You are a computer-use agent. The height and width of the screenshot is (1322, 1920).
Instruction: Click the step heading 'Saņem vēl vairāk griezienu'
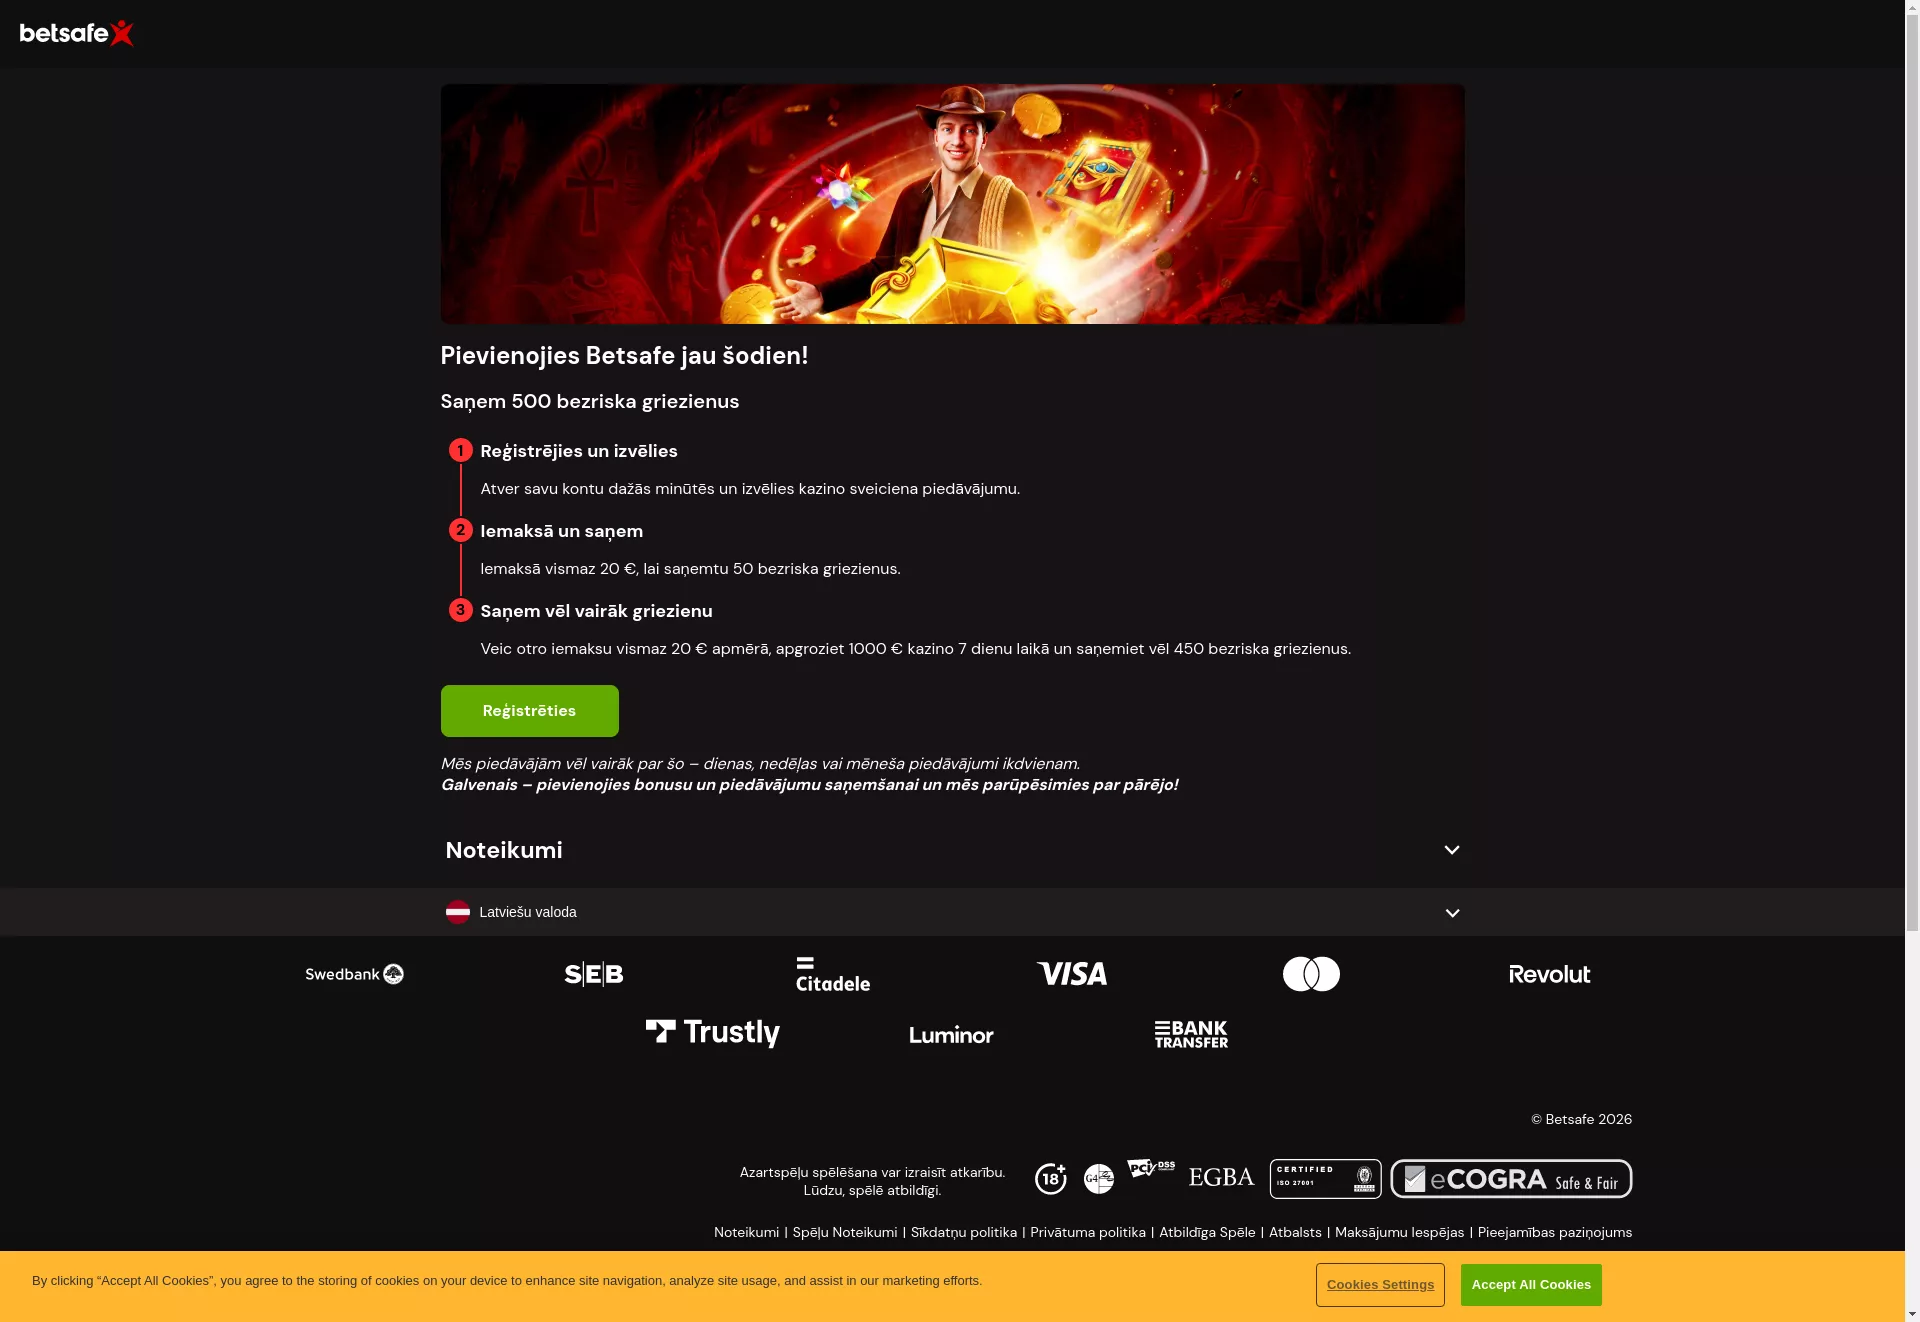click(x=596, y=611)
